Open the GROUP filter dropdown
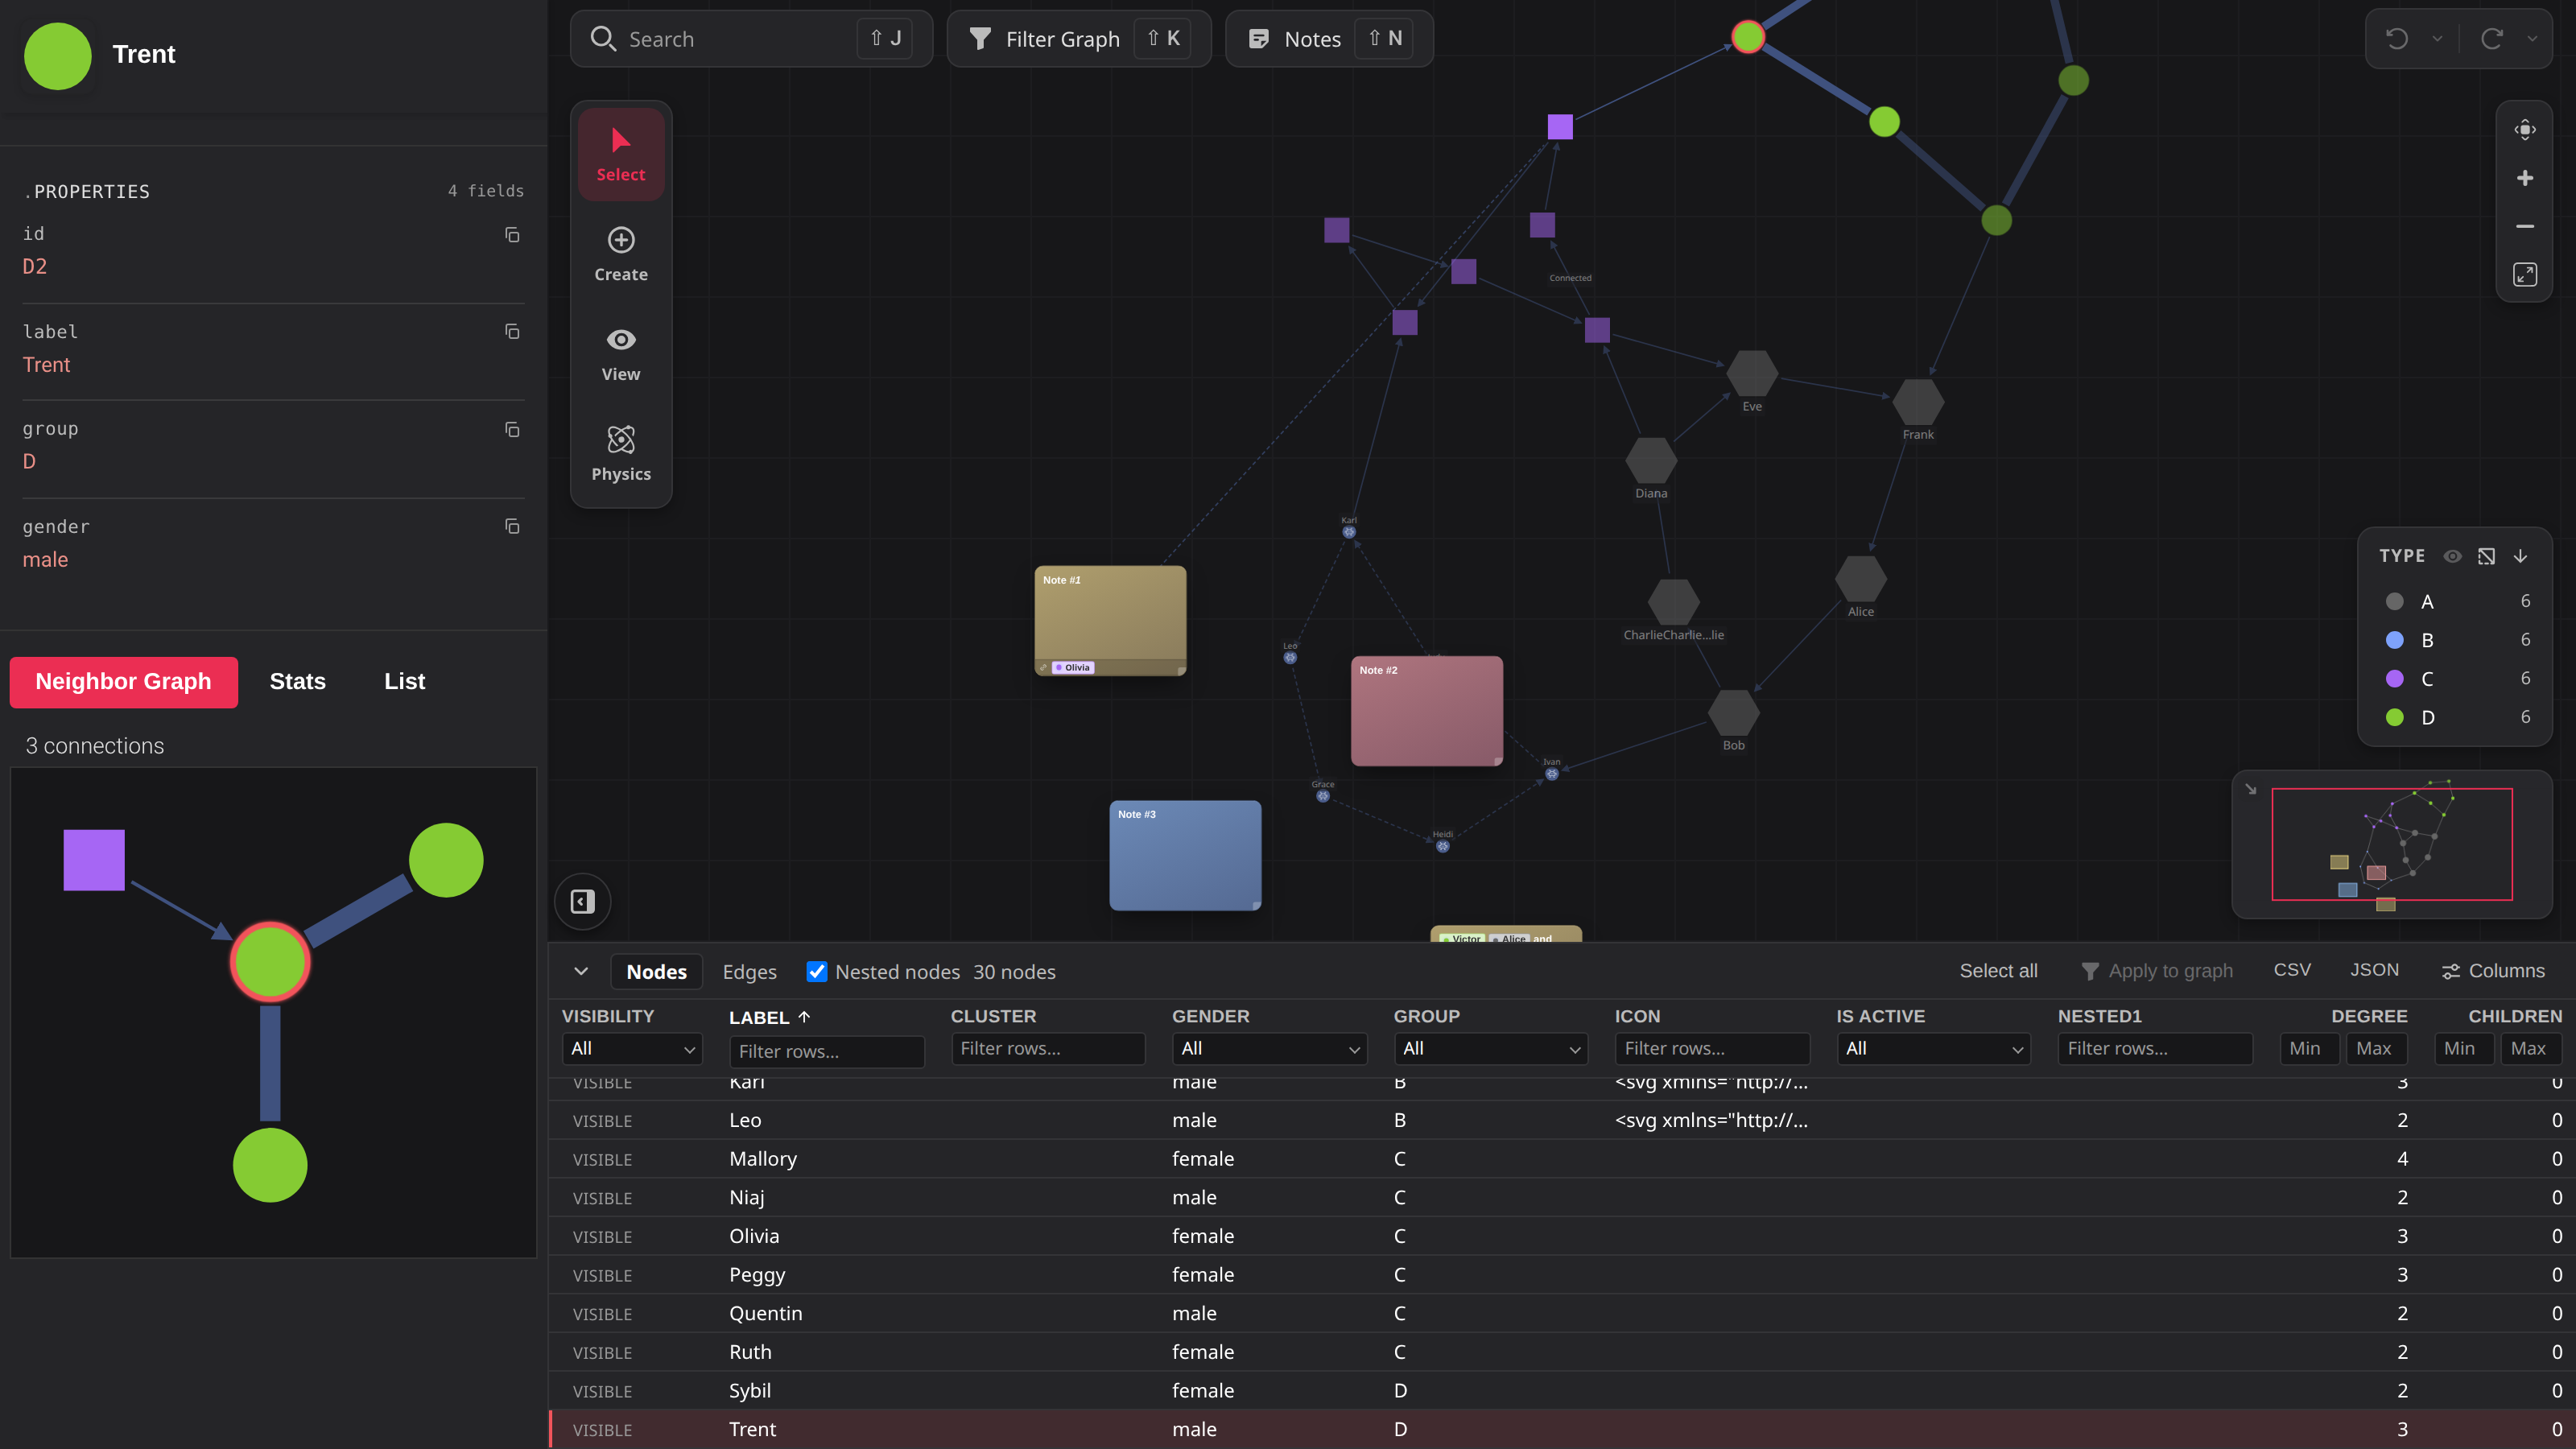The width and height of the screenshot is (2576, 1449). point(1490,1048)
